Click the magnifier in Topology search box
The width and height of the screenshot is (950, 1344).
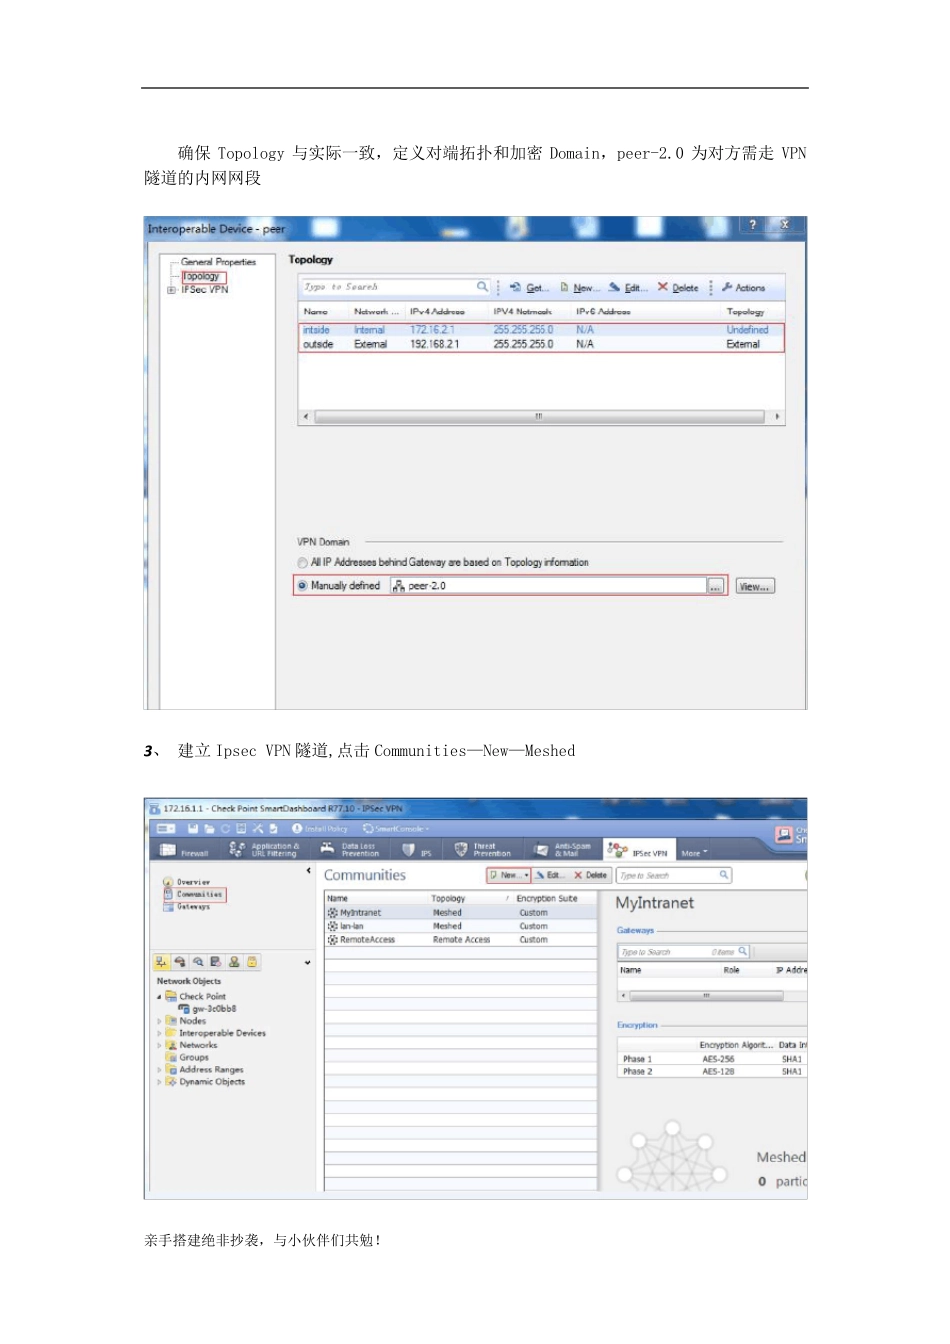482,287
